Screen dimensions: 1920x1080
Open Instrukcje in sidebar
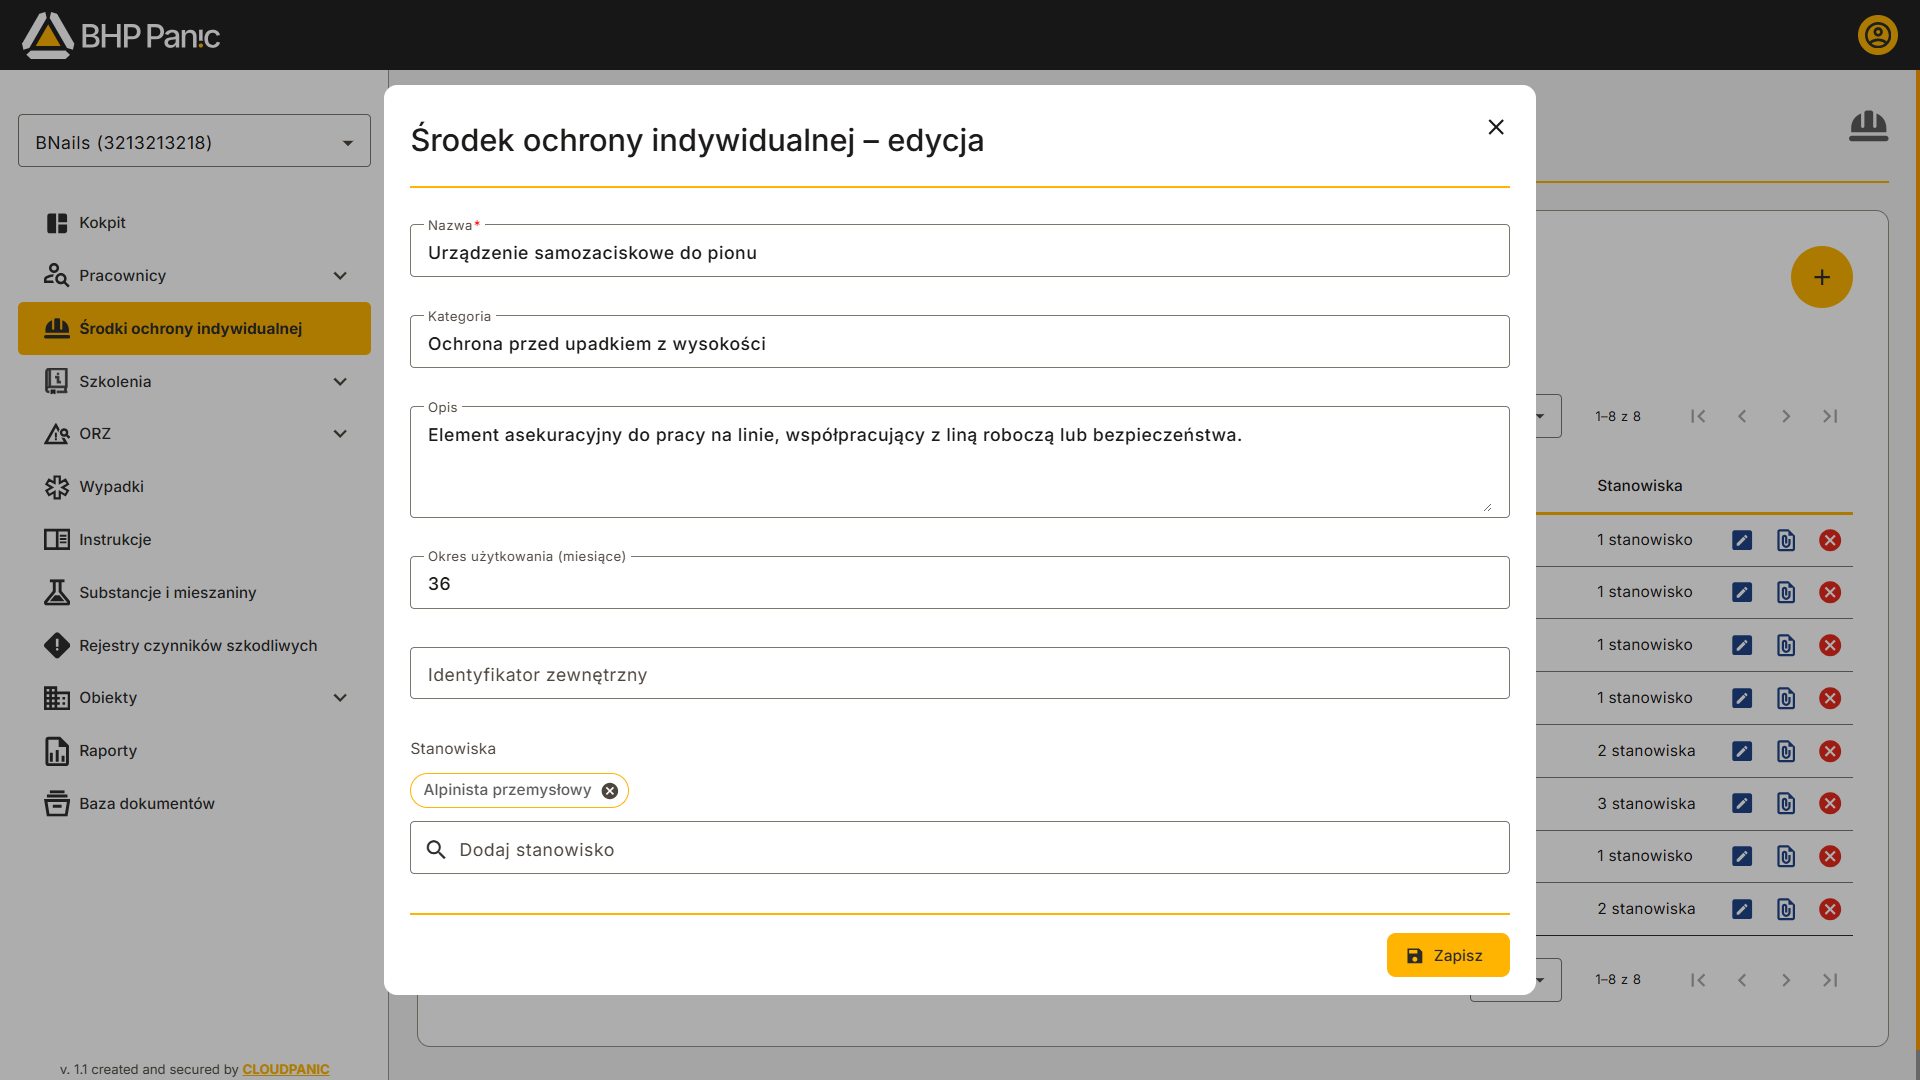[x=194, y=540]
